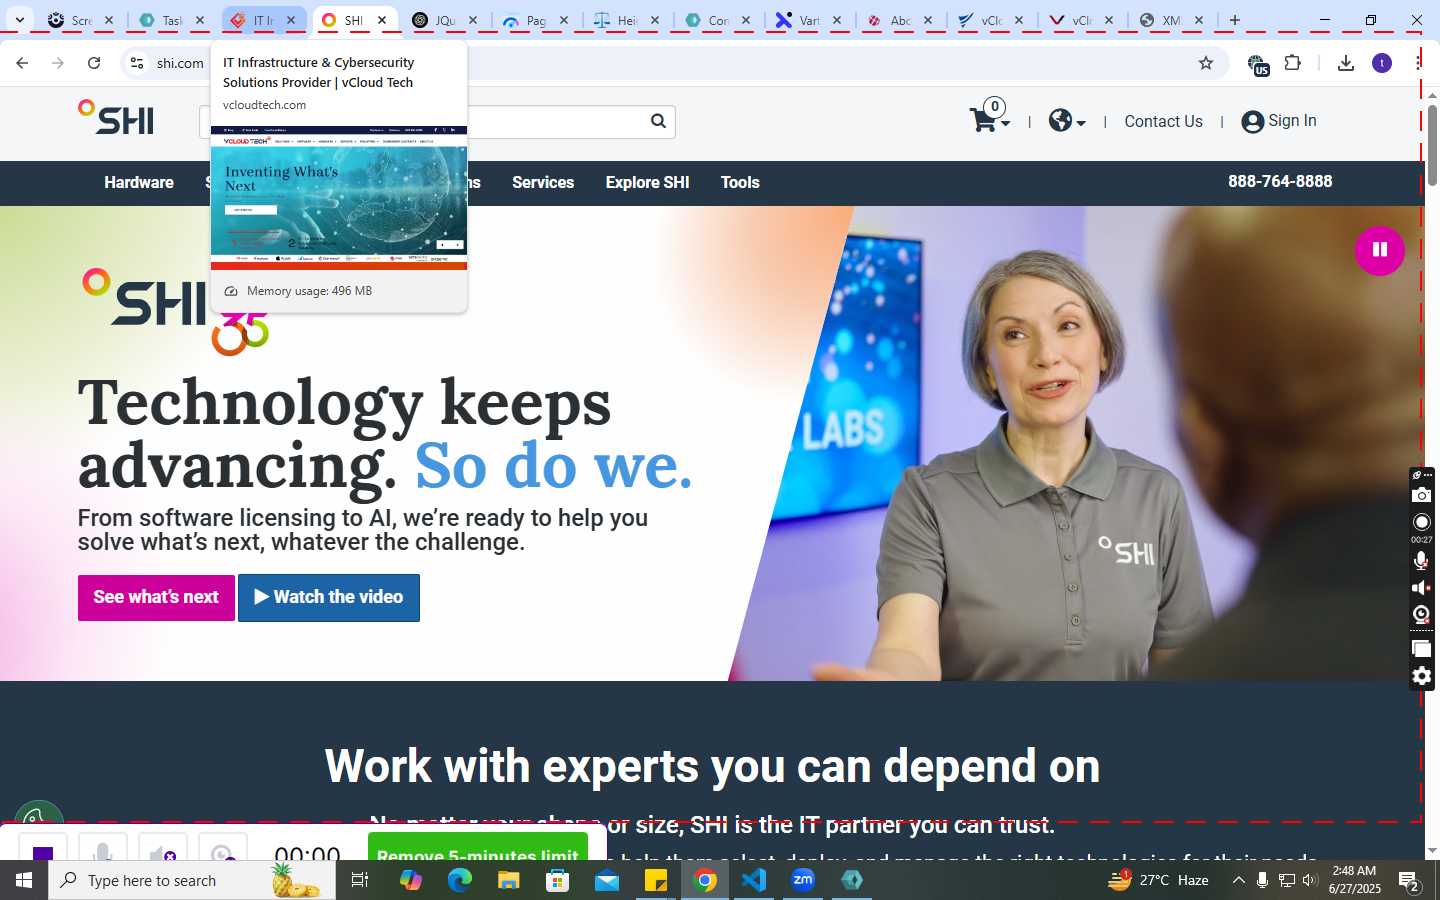The height and width of the screenshot is (900, 1440).
Task: Click the Sign In user icon
Action: (1252, 122)
